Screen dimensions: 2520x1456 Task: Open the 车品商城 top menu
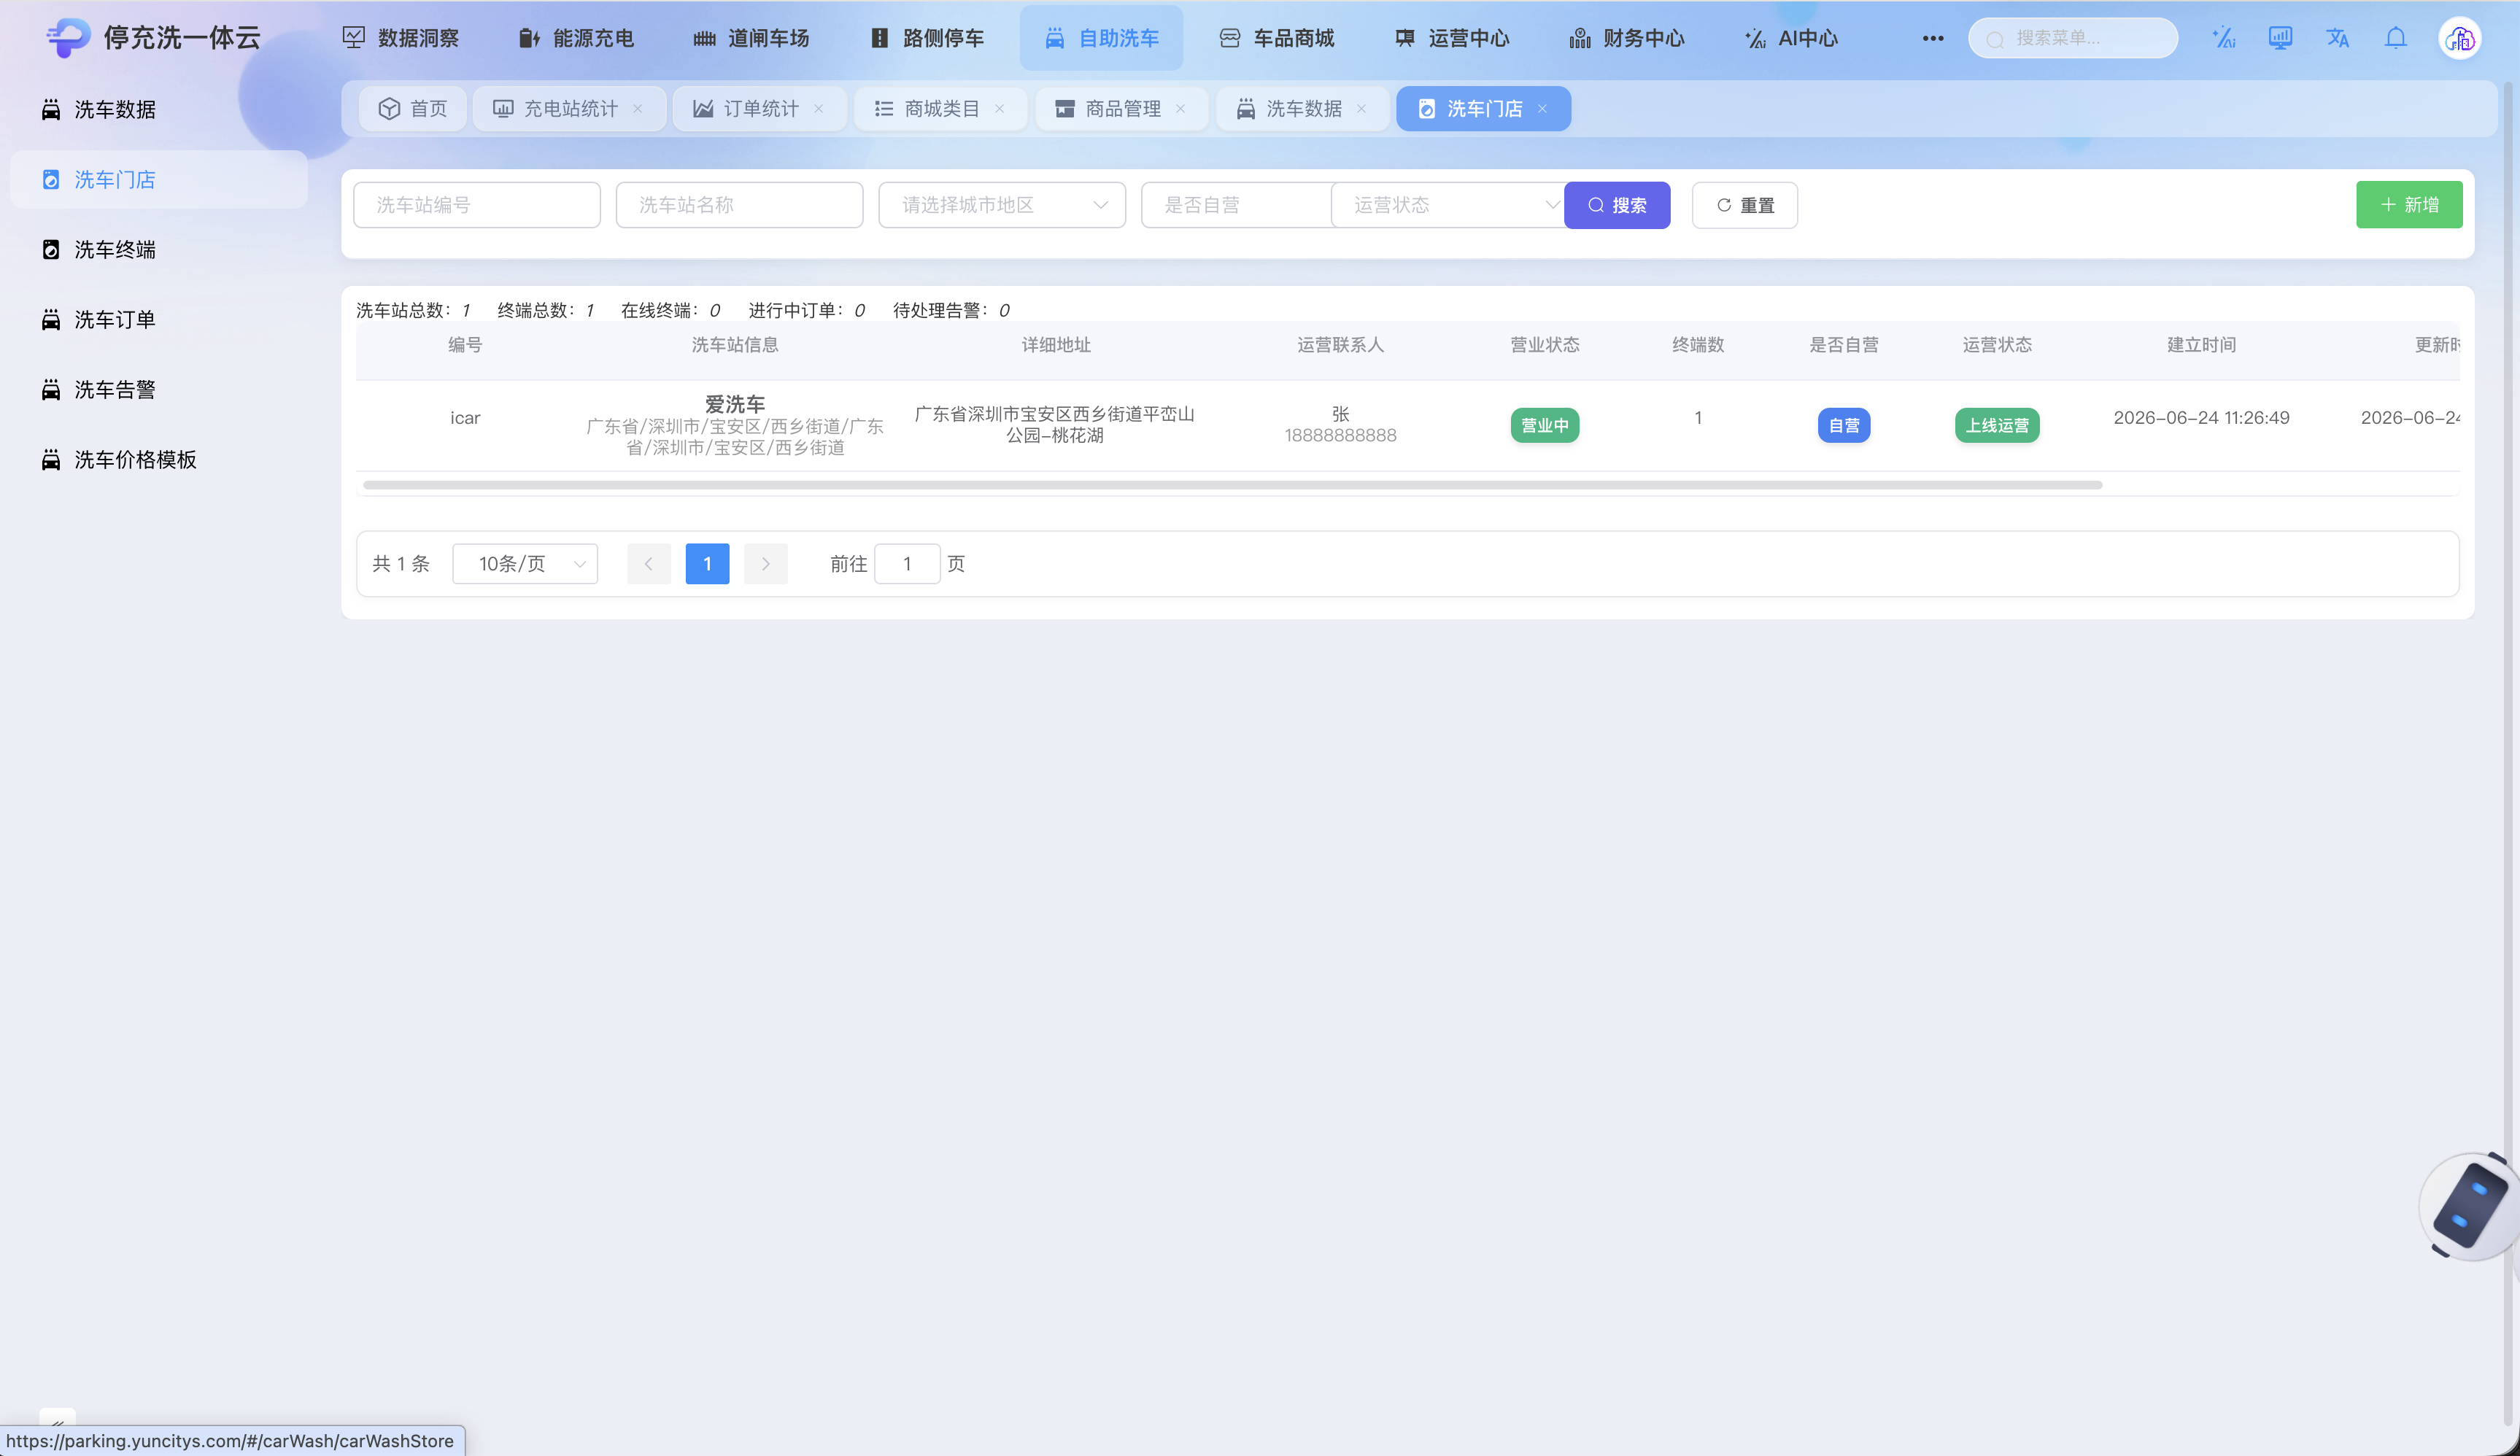tap(1276, 38)
